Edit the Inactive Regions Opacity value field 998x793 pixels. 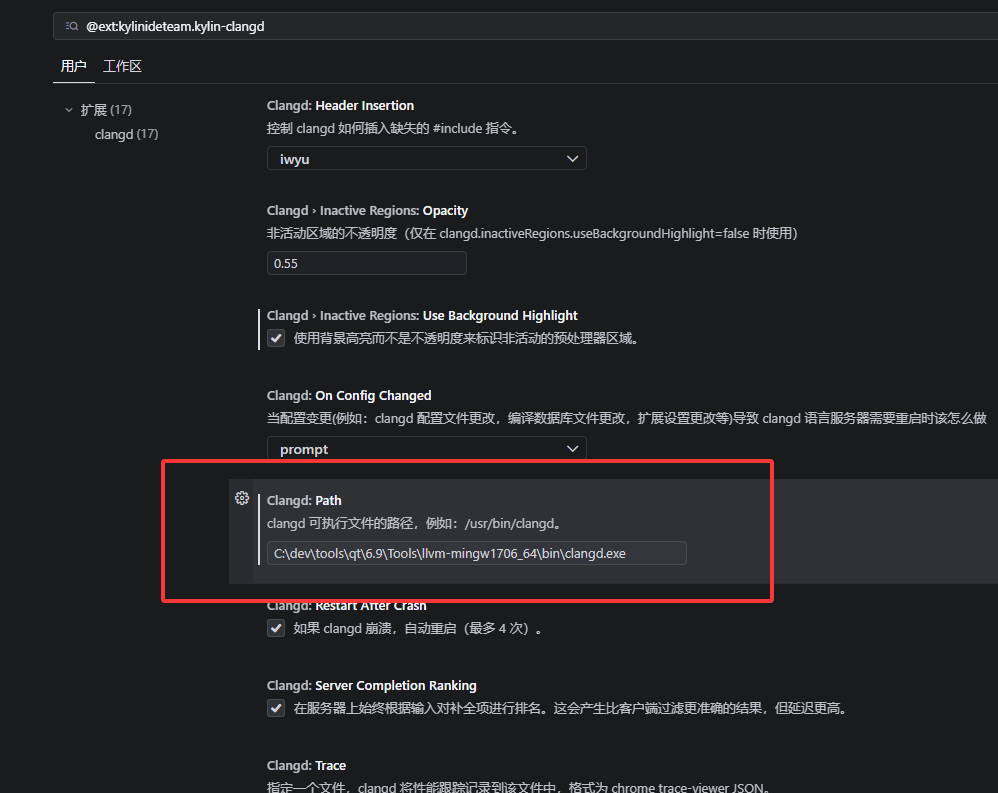366,262
